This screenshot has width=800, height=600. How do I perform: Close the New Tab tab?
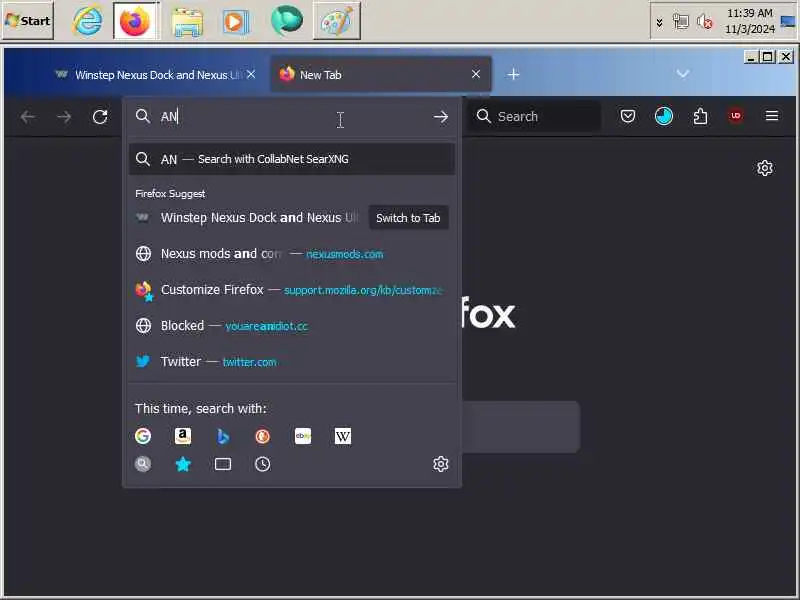point(476,74)
